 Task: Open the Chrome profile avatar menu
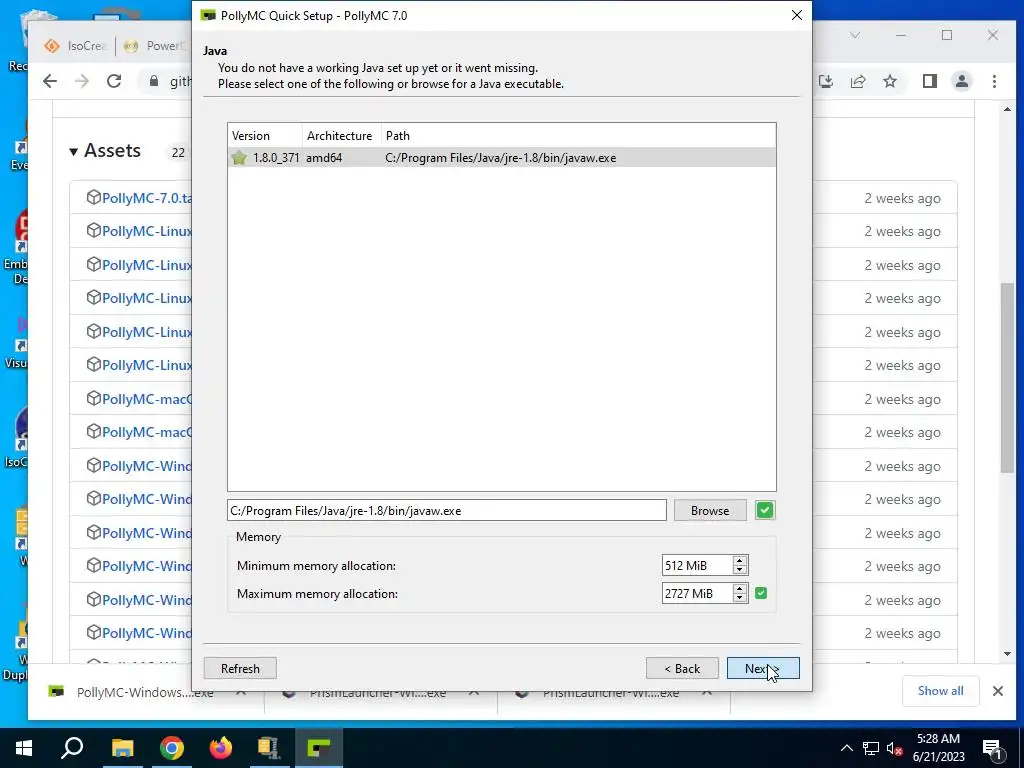[962, 81]
